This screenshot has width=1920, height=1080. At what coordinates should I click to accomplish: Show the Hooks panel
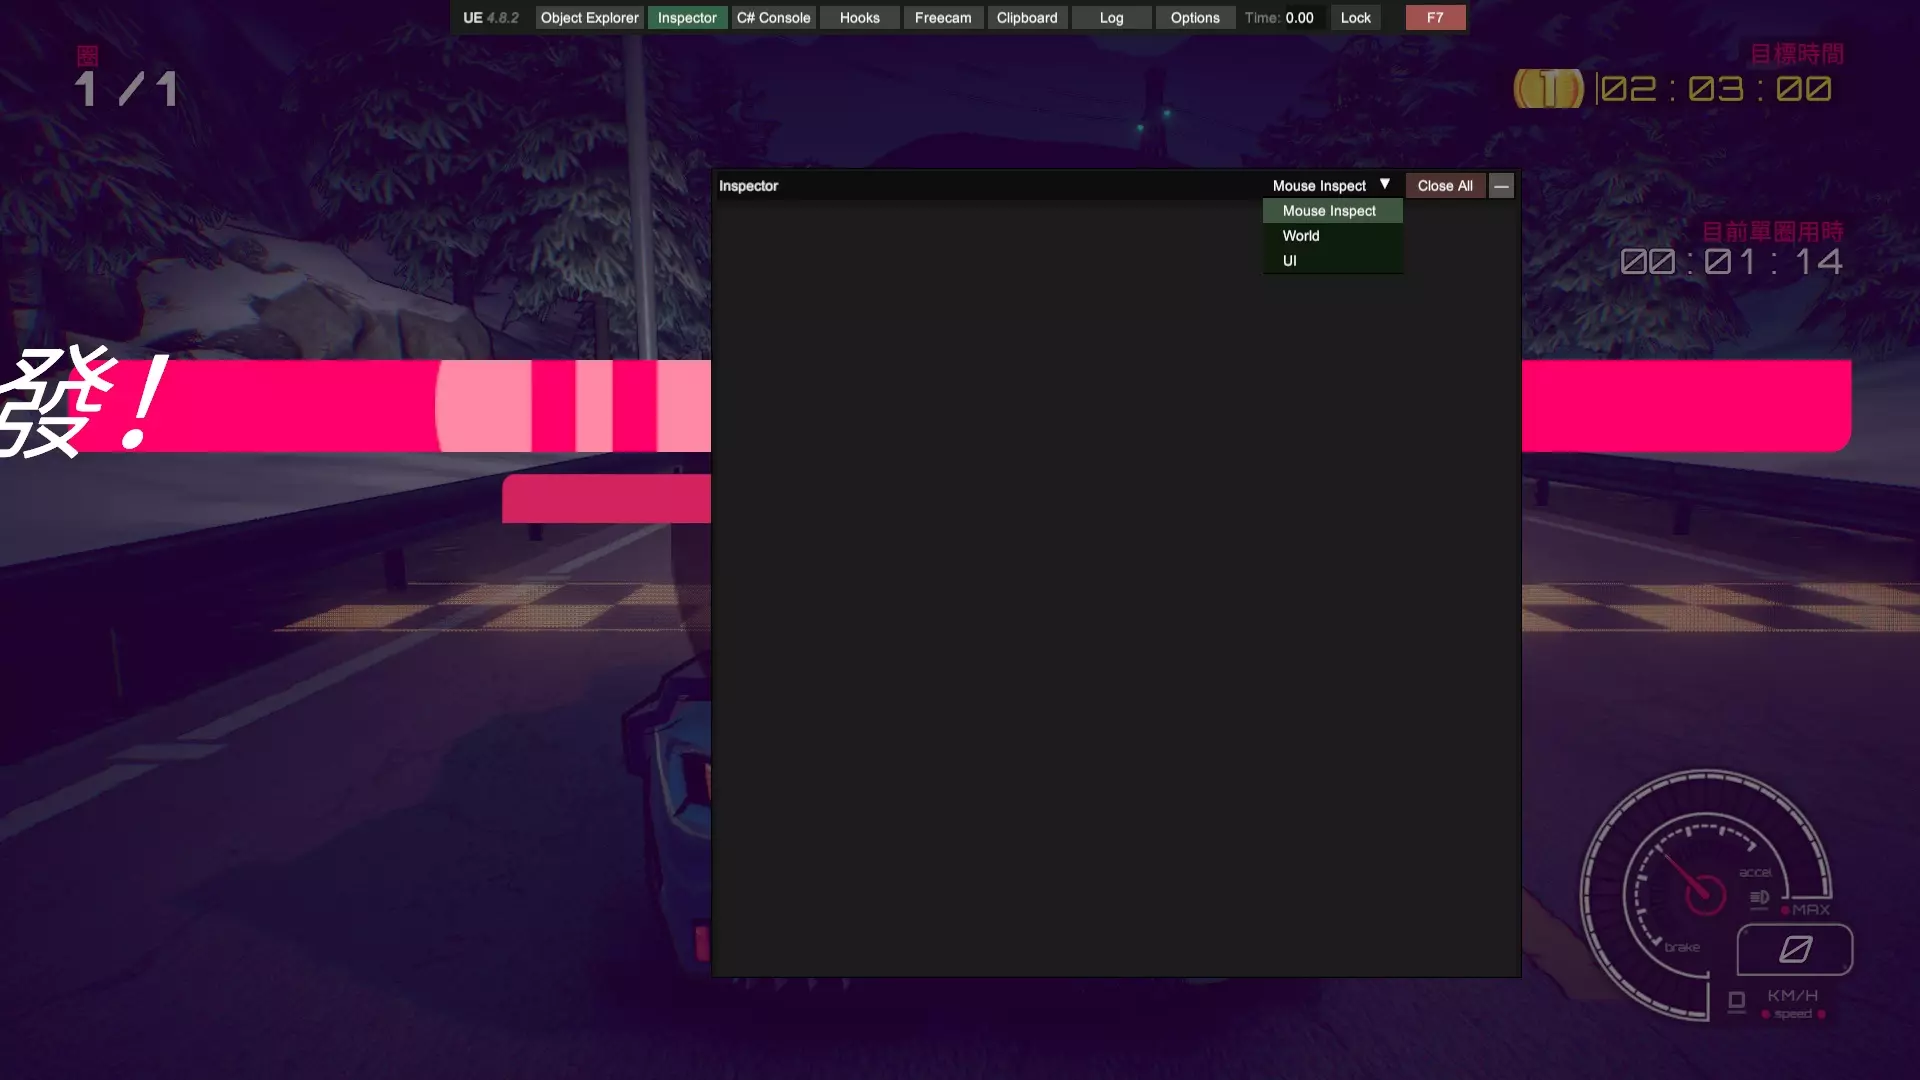point(859,18)
